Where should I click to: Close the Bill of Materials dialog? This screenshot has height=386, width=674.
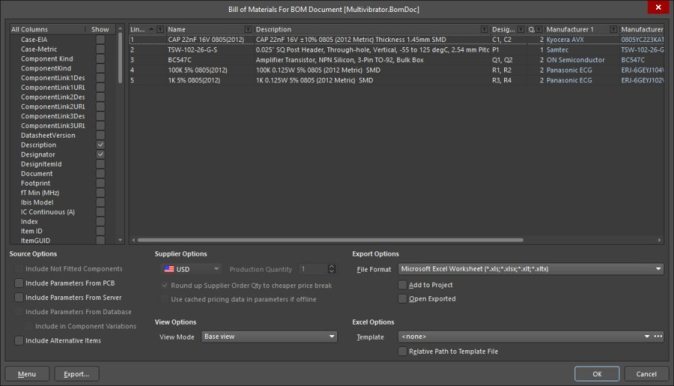click(x=658, y=7)
